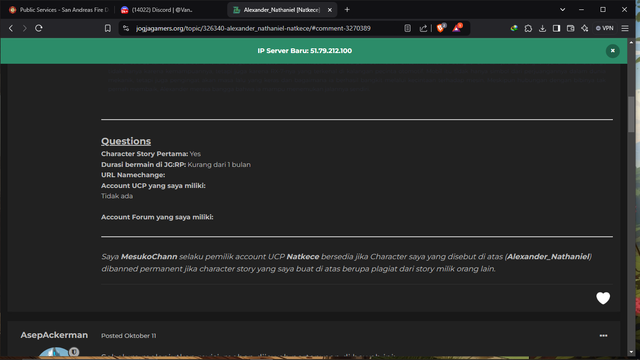Open a new browser tab
The width and height of the screenshot is (640, 360).
point(347,9)
